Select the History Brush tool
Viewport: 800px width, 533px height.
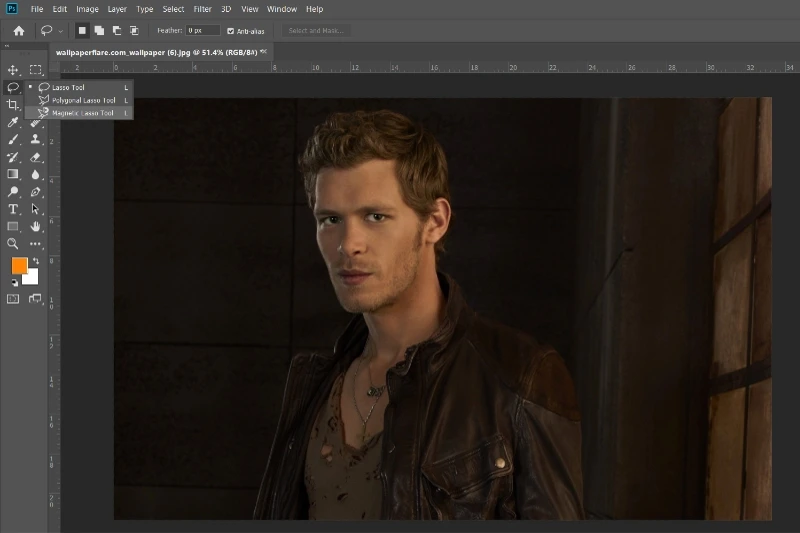pos(13,157)
